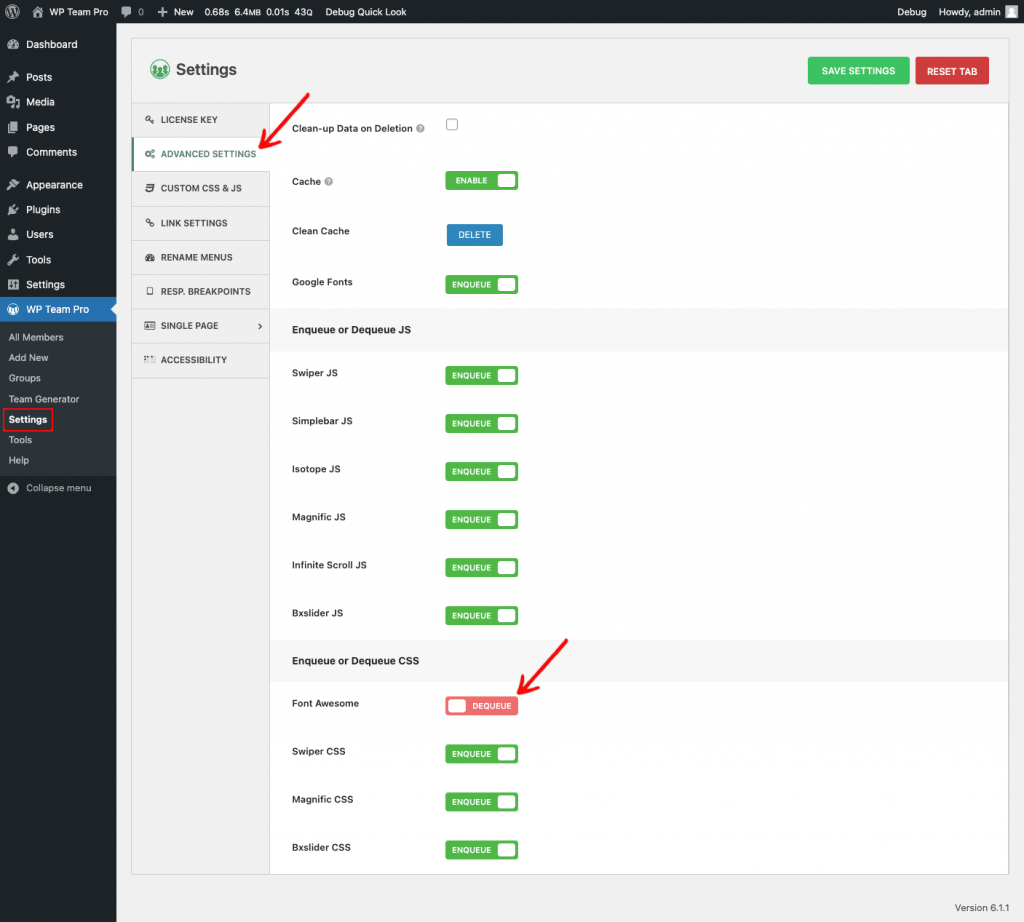Click the License Key key icon
Image resolution: width=1024 pixels, height=922 pixels.
pos(150,119)
